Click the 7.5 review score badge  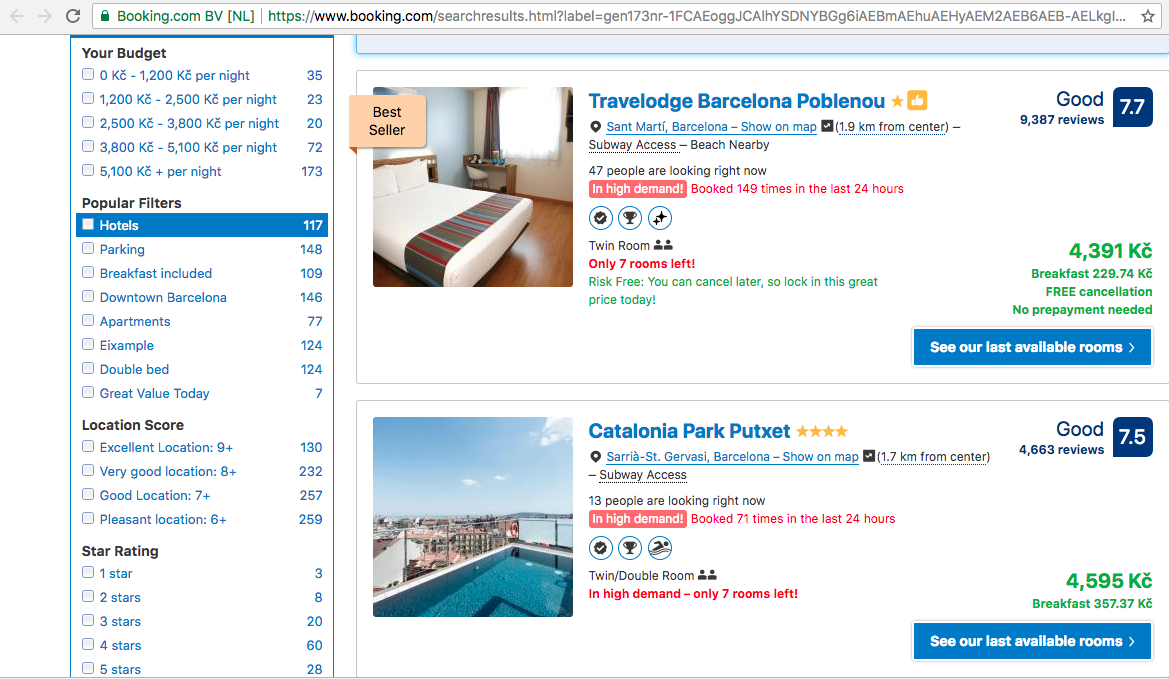(1132, 437)
